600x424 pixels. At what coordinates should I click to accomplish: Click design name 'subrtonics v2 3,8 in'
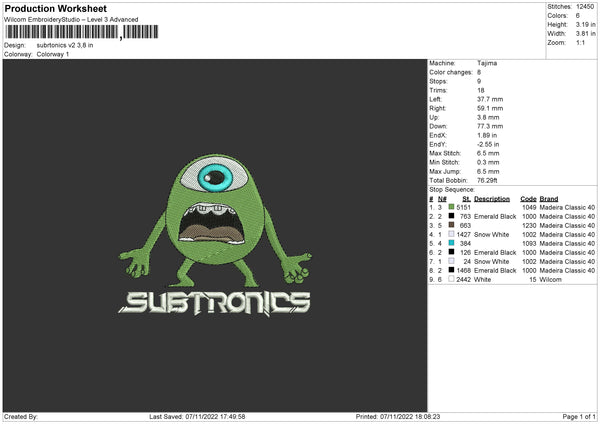coord(65,45)
